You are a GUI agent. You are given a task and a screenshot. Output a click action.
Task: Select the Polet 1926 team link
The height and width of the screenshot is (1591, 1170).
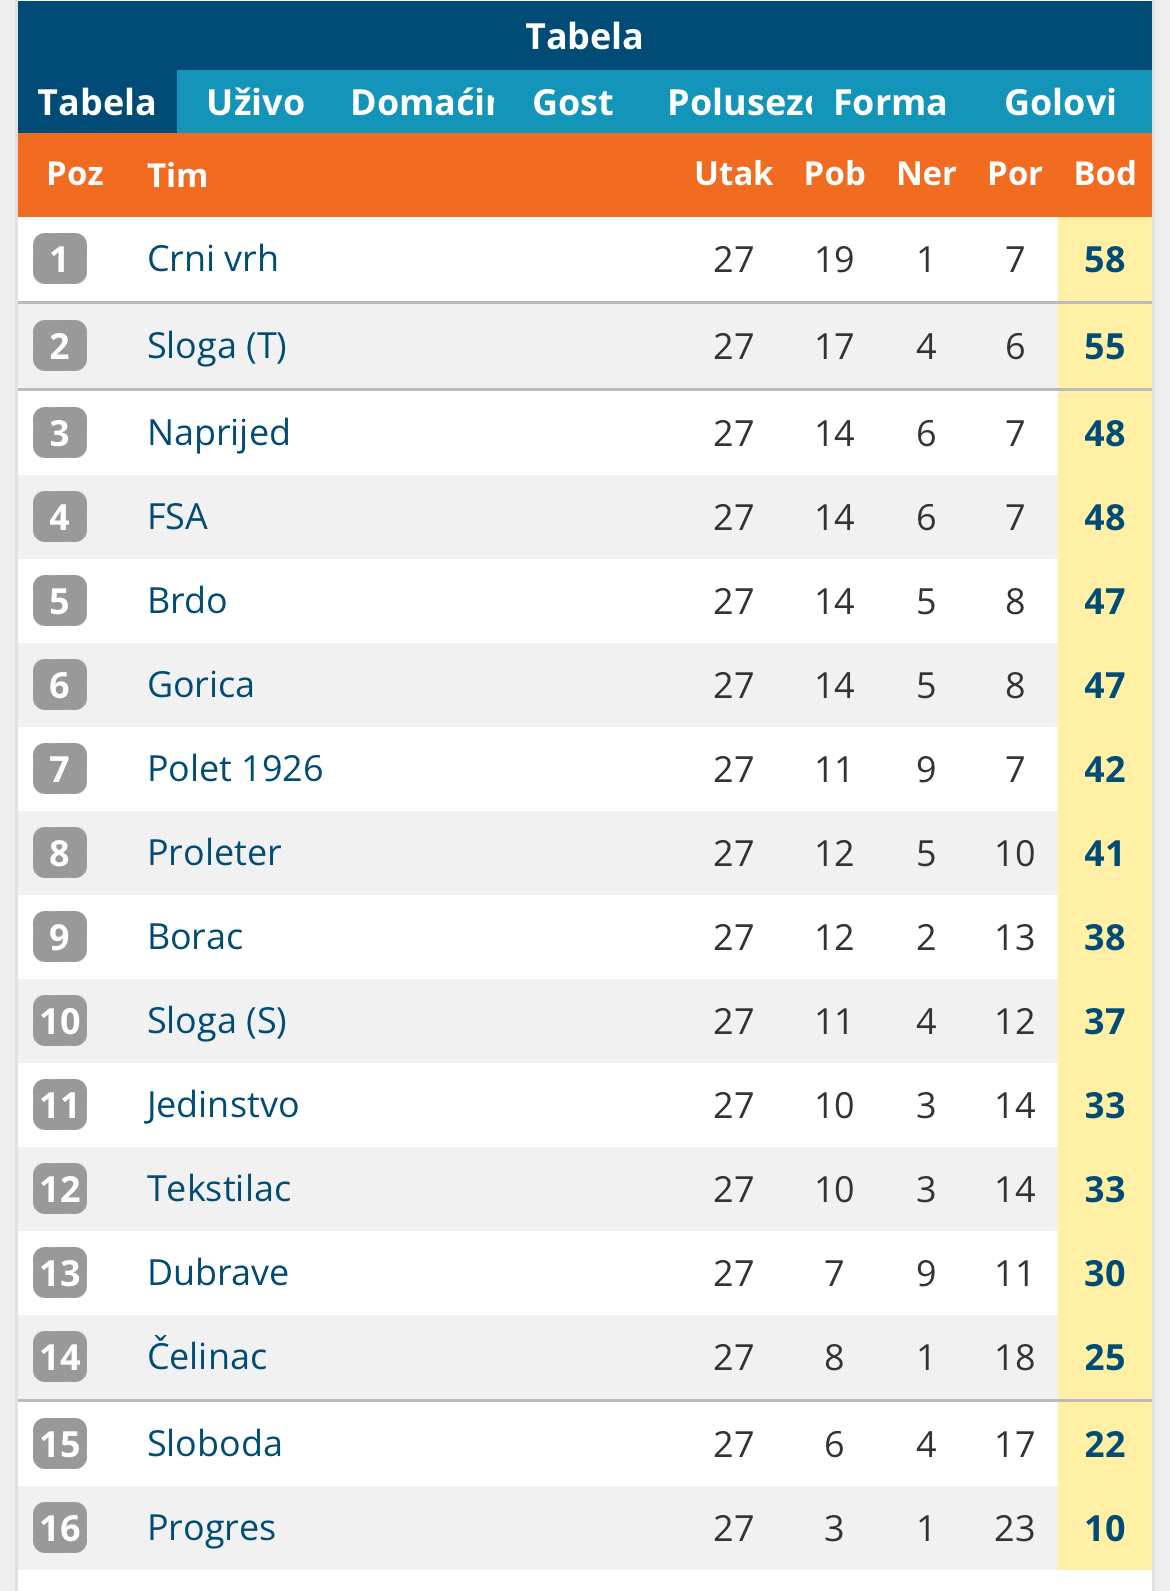tap(235, 769)
